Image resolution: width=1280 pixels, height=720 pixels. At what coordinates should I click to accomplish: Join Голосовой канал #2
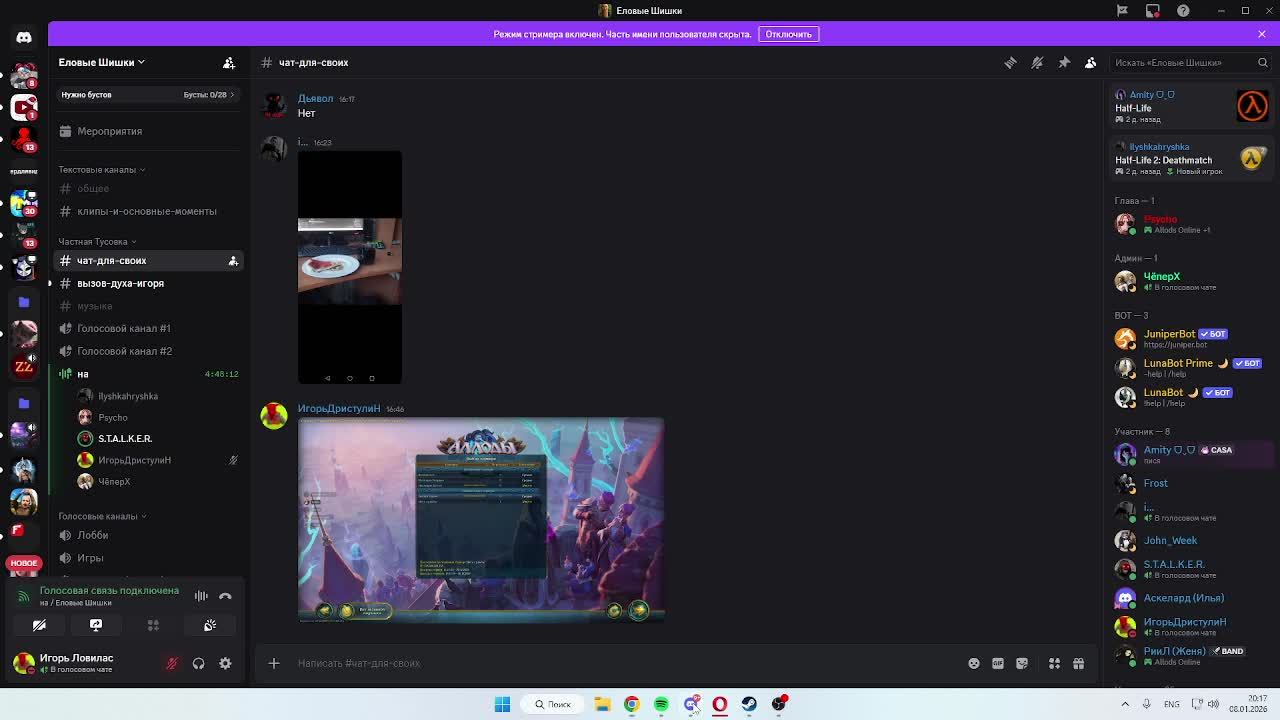pos(150,351)
